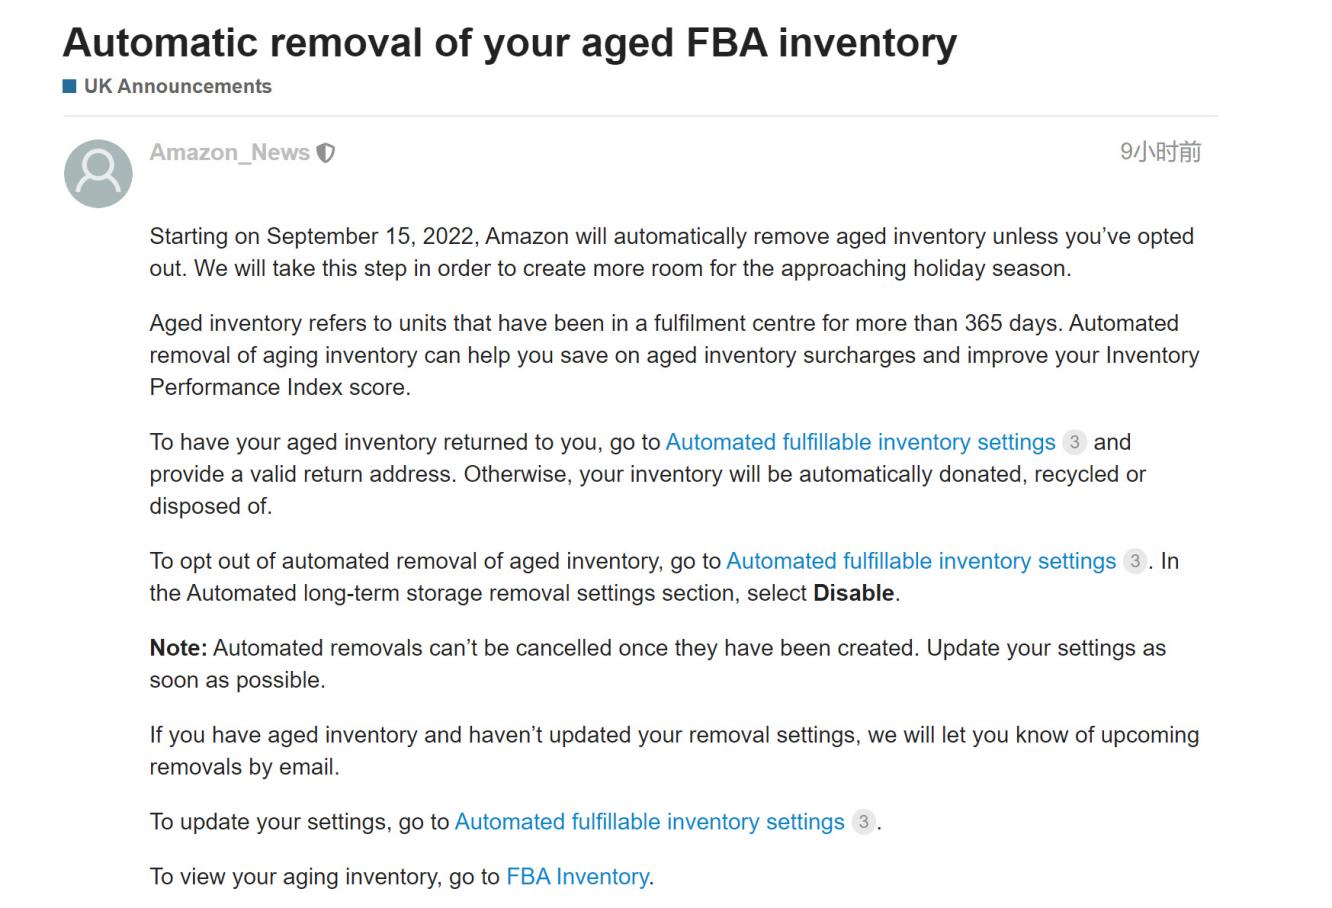Open the Amazon_News user profile name
This screenshot has width=1332, height=908.
pyautogui.click(x=229, y=153)
